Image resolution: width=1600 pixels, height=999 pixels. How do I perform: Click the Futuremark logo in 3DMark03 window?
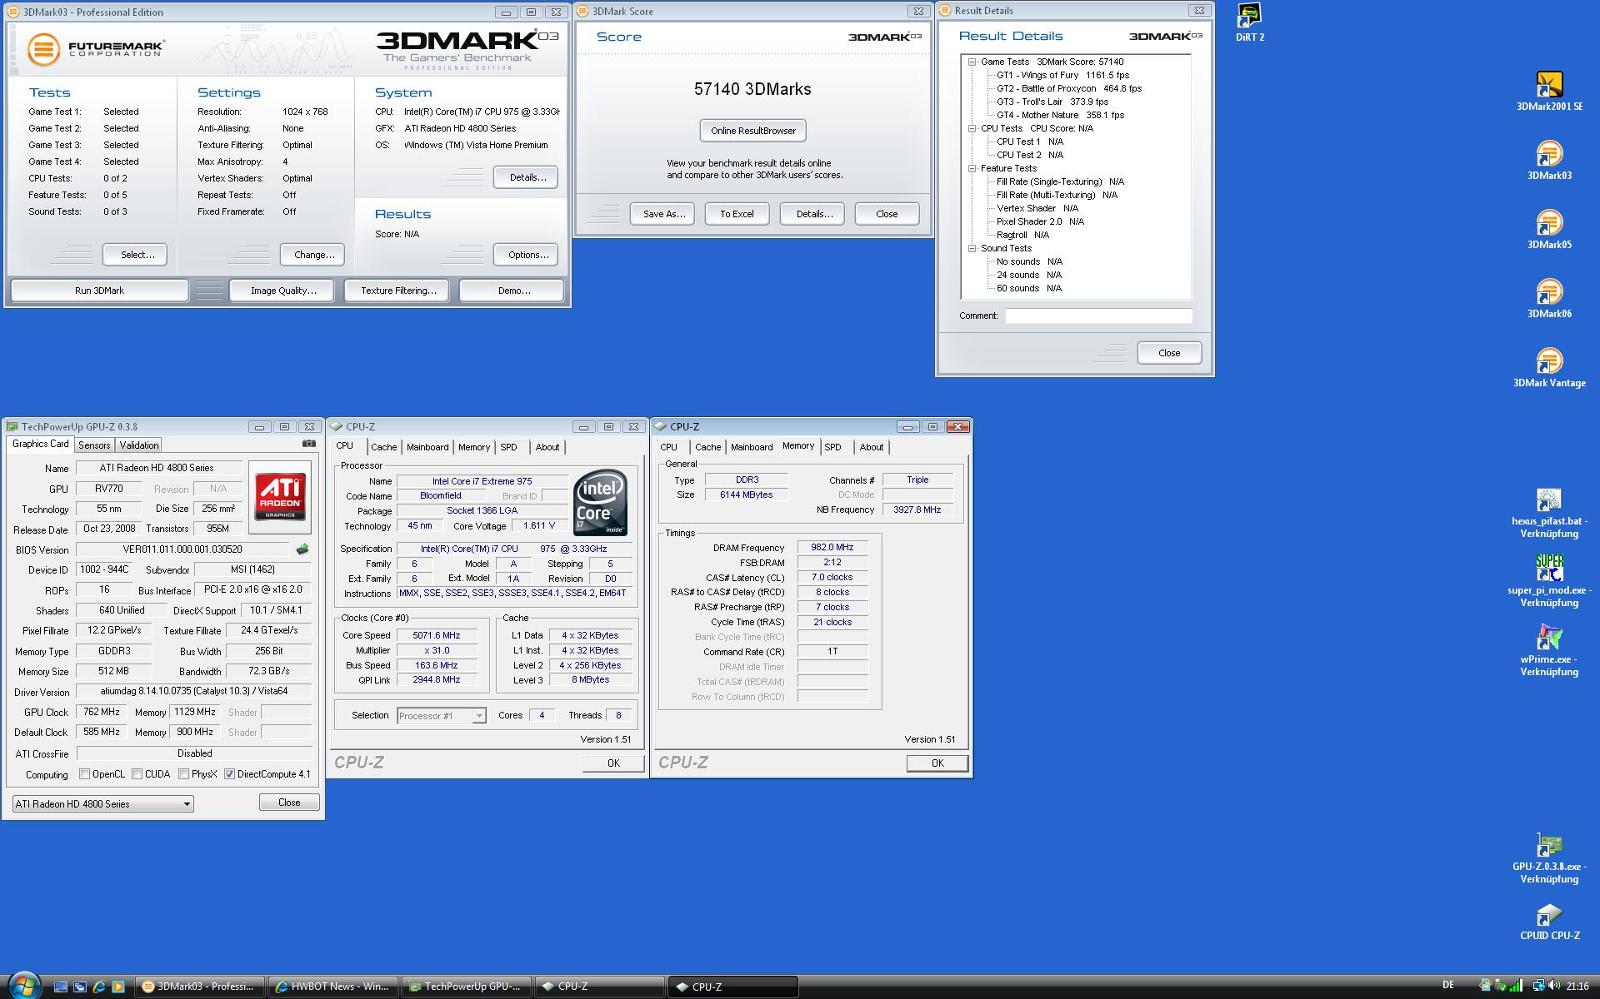coord(95,48)
